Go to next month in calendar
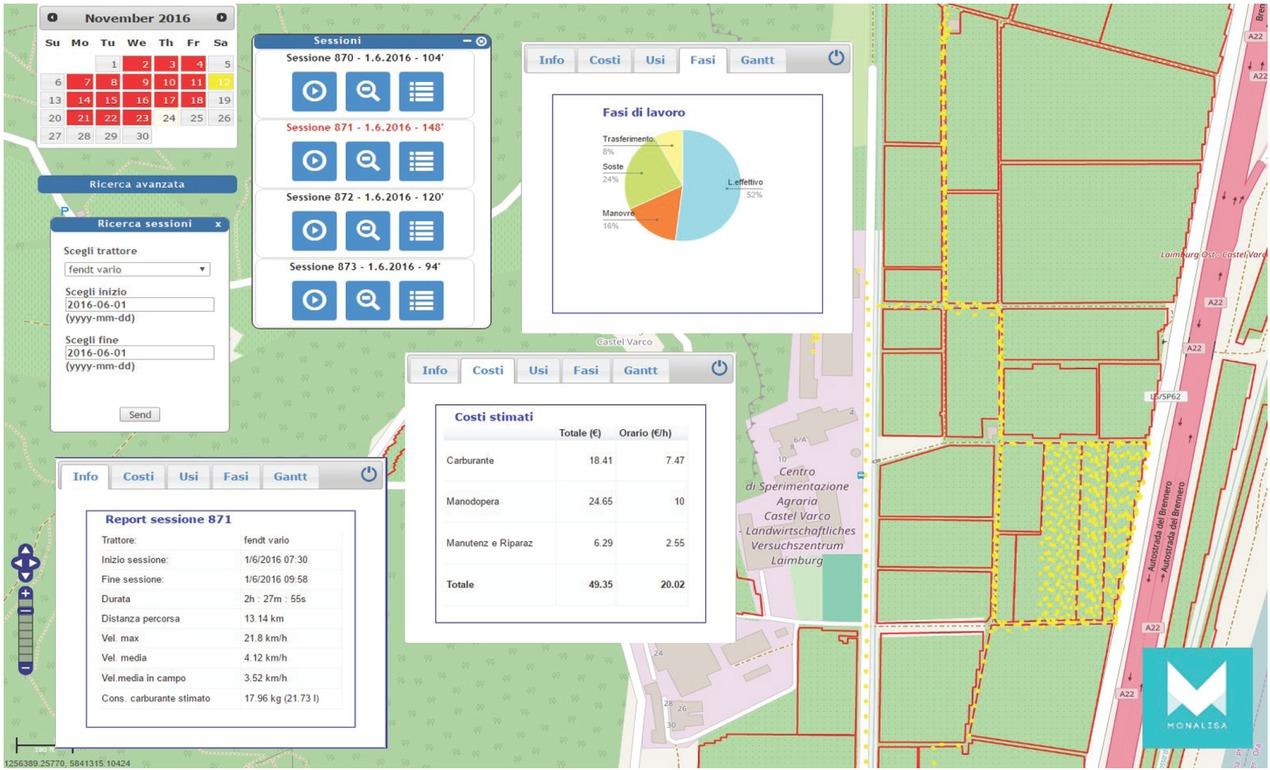1270x770 pixels. pos(221,18)
